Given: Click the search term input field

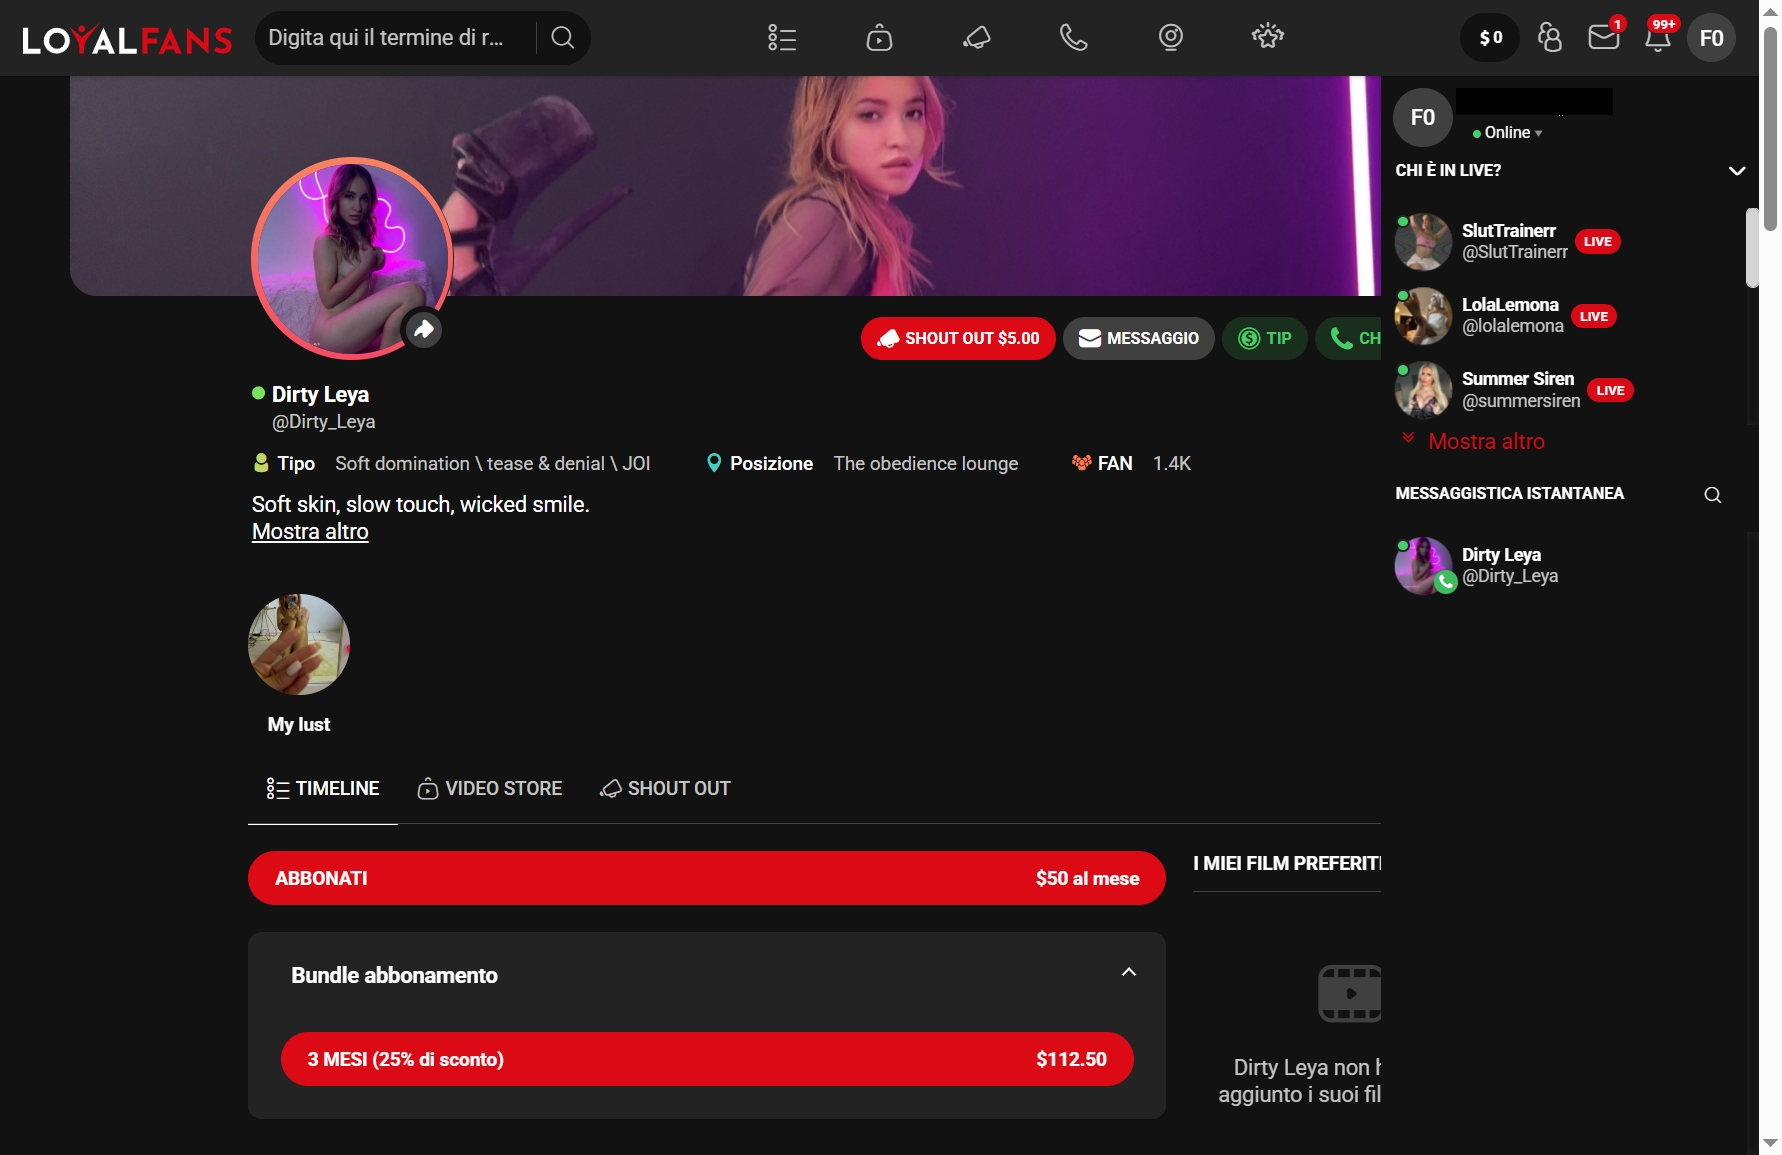Looking at the screenshot, I should (x=390, y=38).
